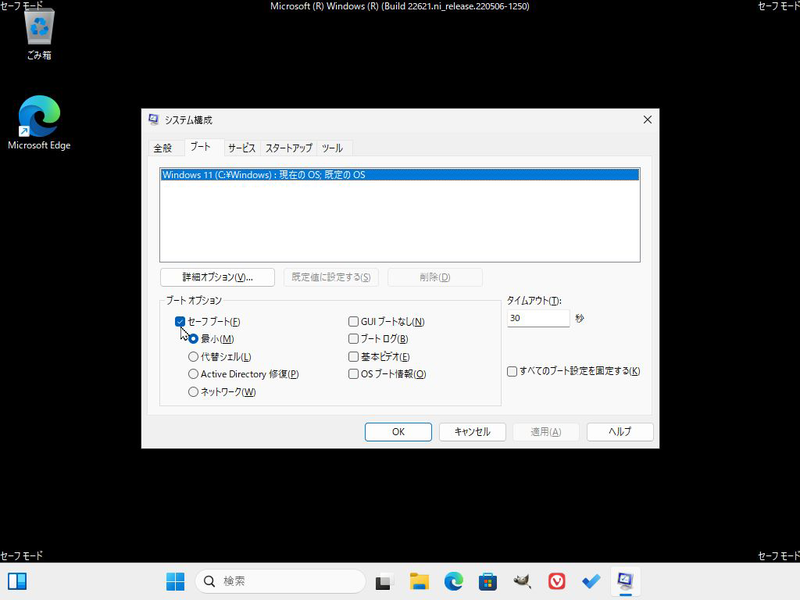Click the システム構成 title bar icon
Image resolution: width=800 pixels, height=600 pixels.
tap(153, 119)
